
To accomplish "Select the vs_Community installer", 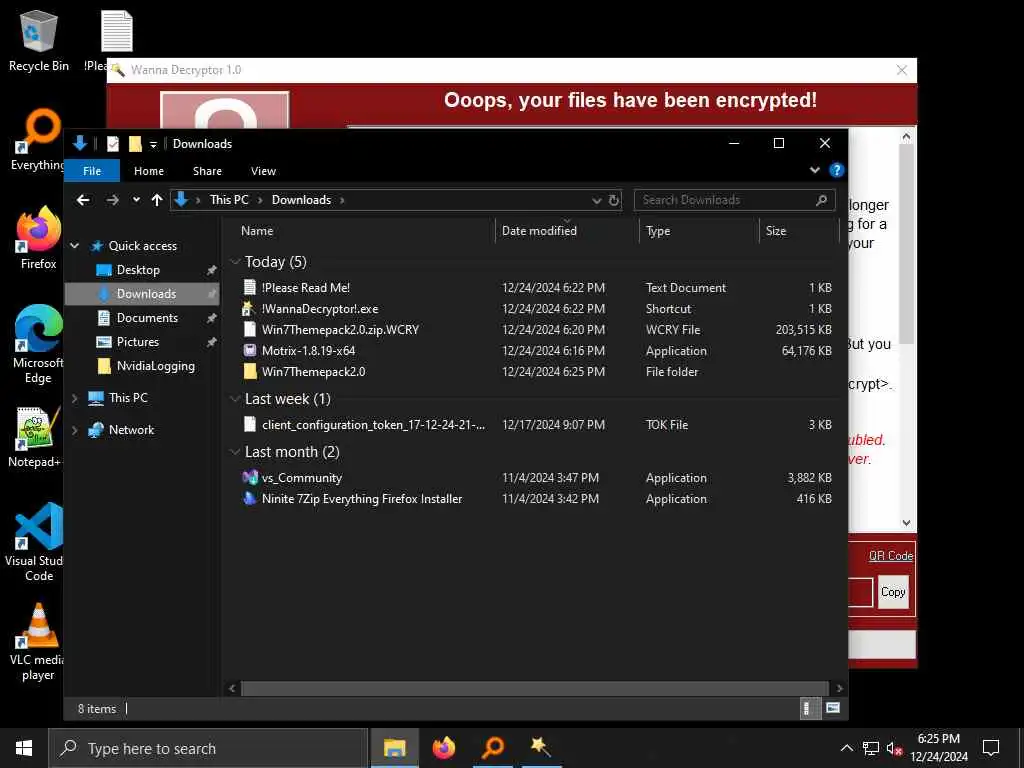I will click(302, 478).
